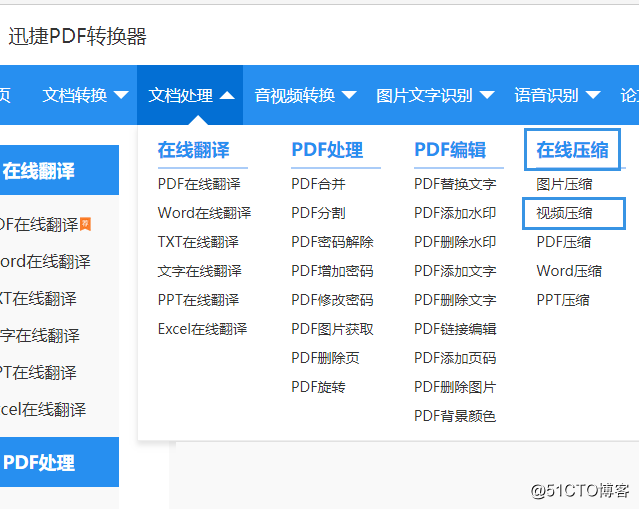Screen dimensions: 639x509
Task: Choose PDF删除文字
Action: tap(455, 300)
